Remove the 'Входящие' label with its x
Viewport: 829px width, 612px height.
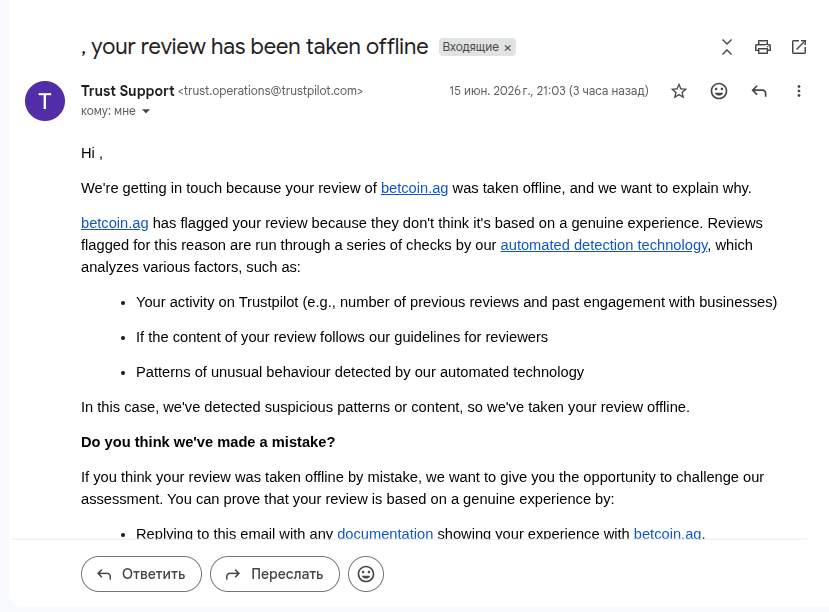tap(508, 48)
